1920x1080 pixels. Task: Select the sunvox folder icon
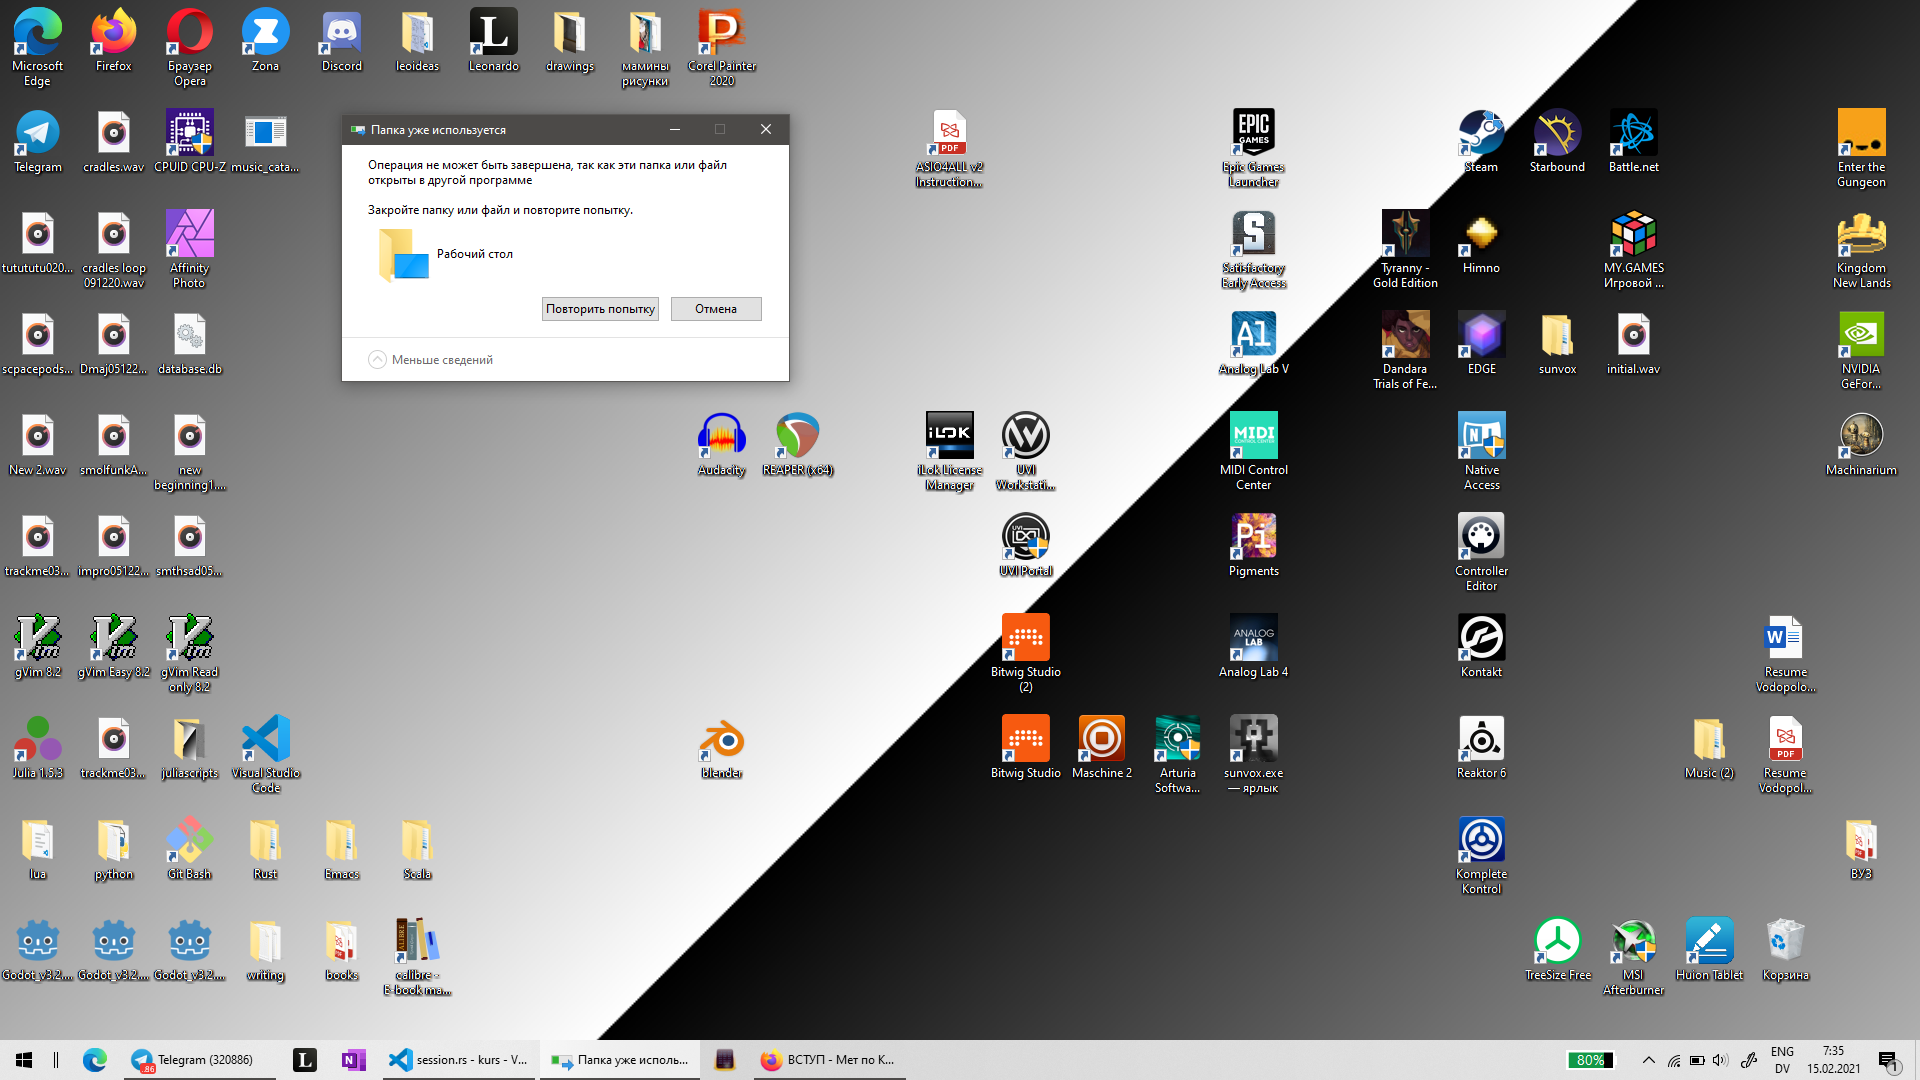1558,343
